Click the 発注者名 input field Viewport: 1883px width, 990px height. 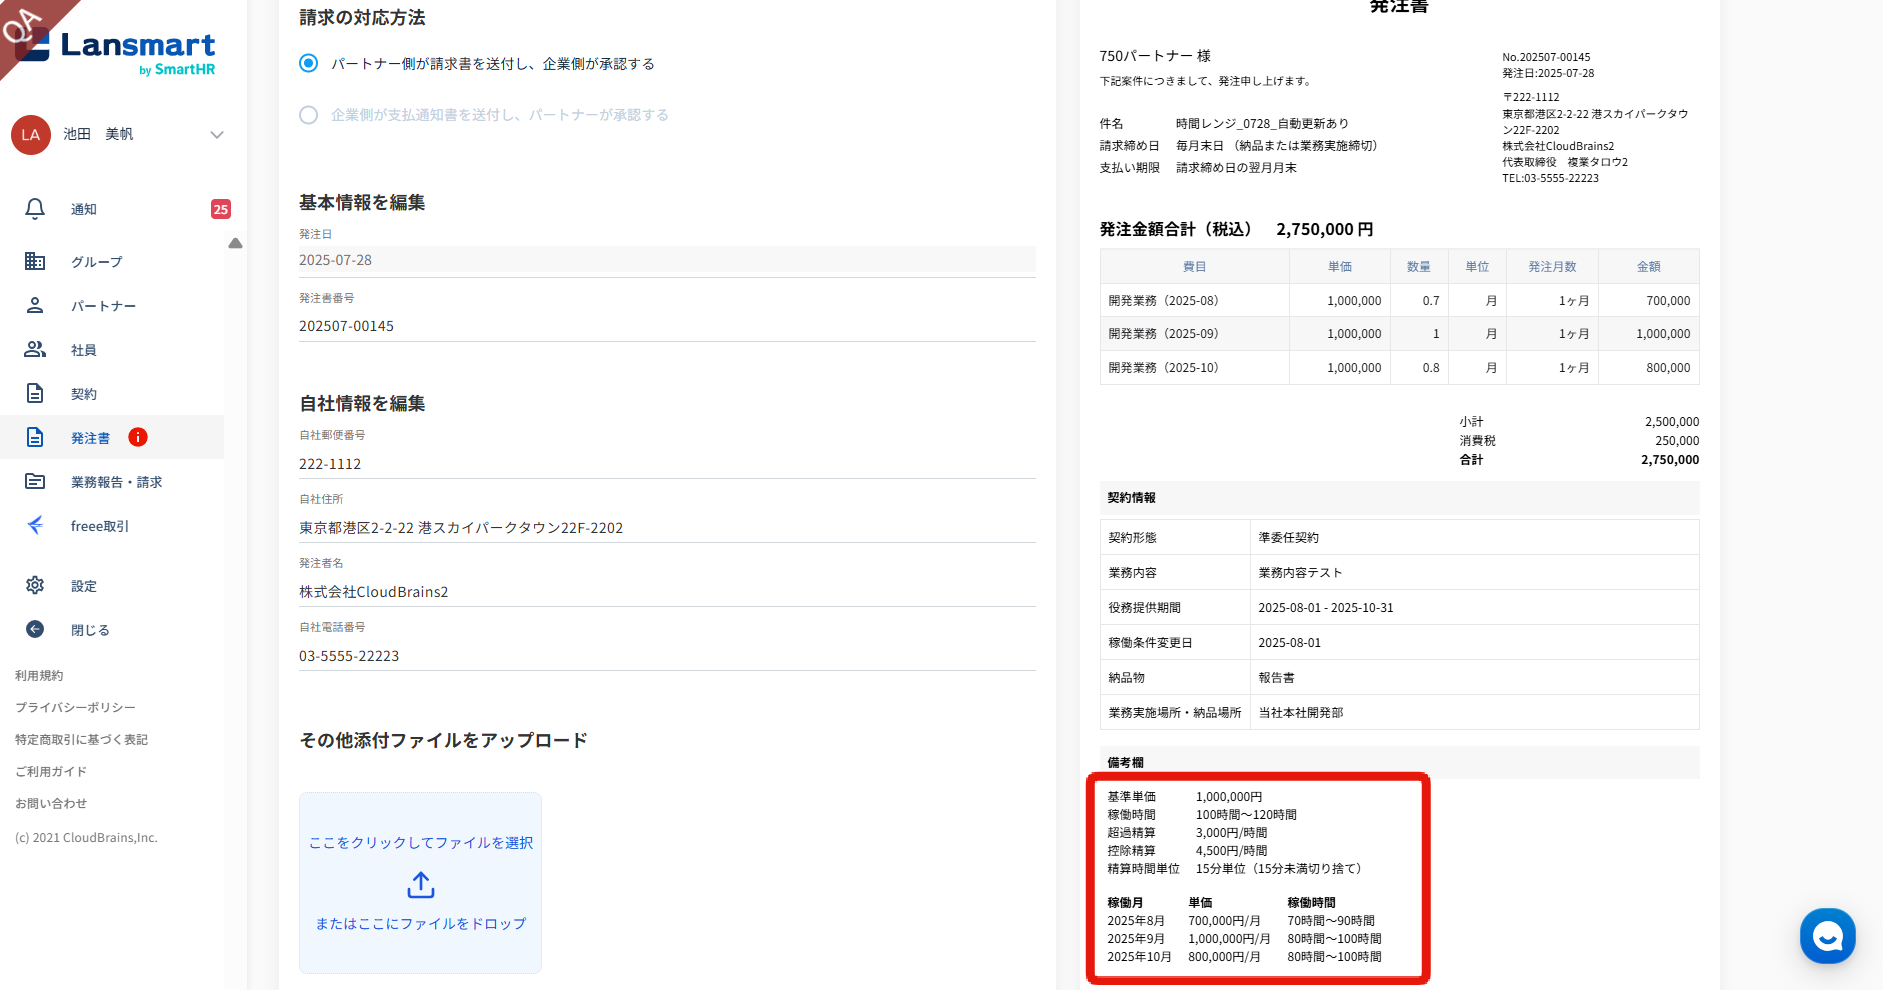pos(667,592)
